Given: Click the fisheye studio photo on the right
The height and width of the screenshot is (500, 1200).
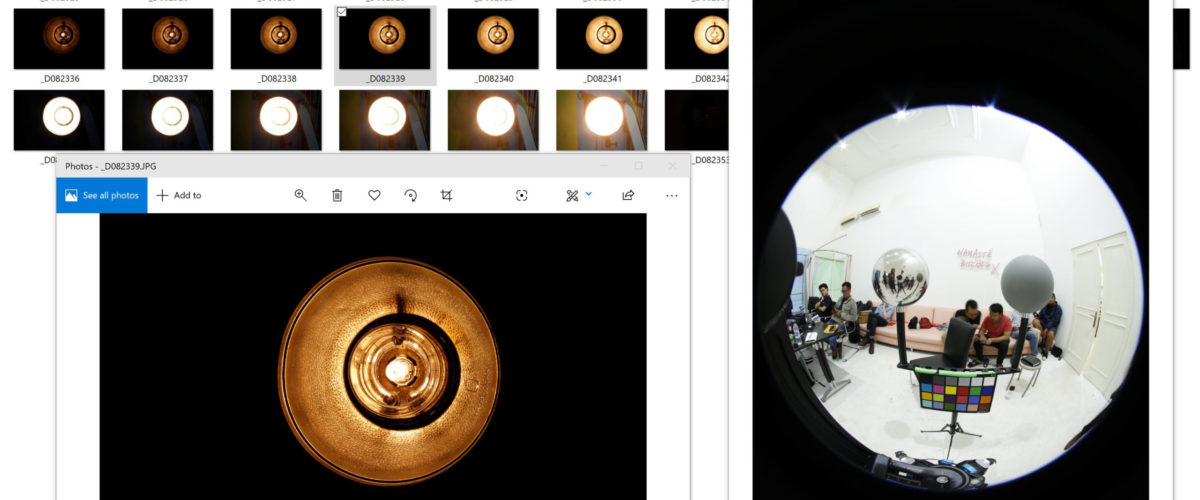Looking at the screenshot, I should tap(950, 250).
